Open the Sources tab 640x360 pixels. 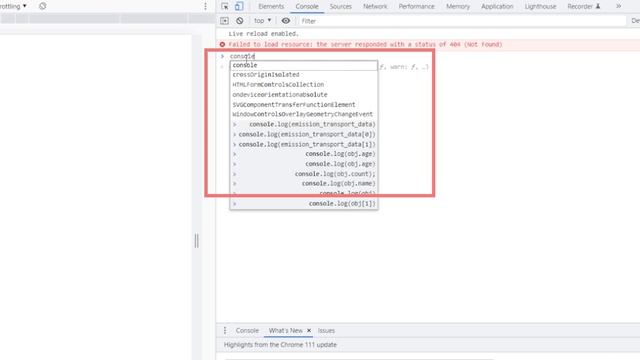click(x=340, y=7)
